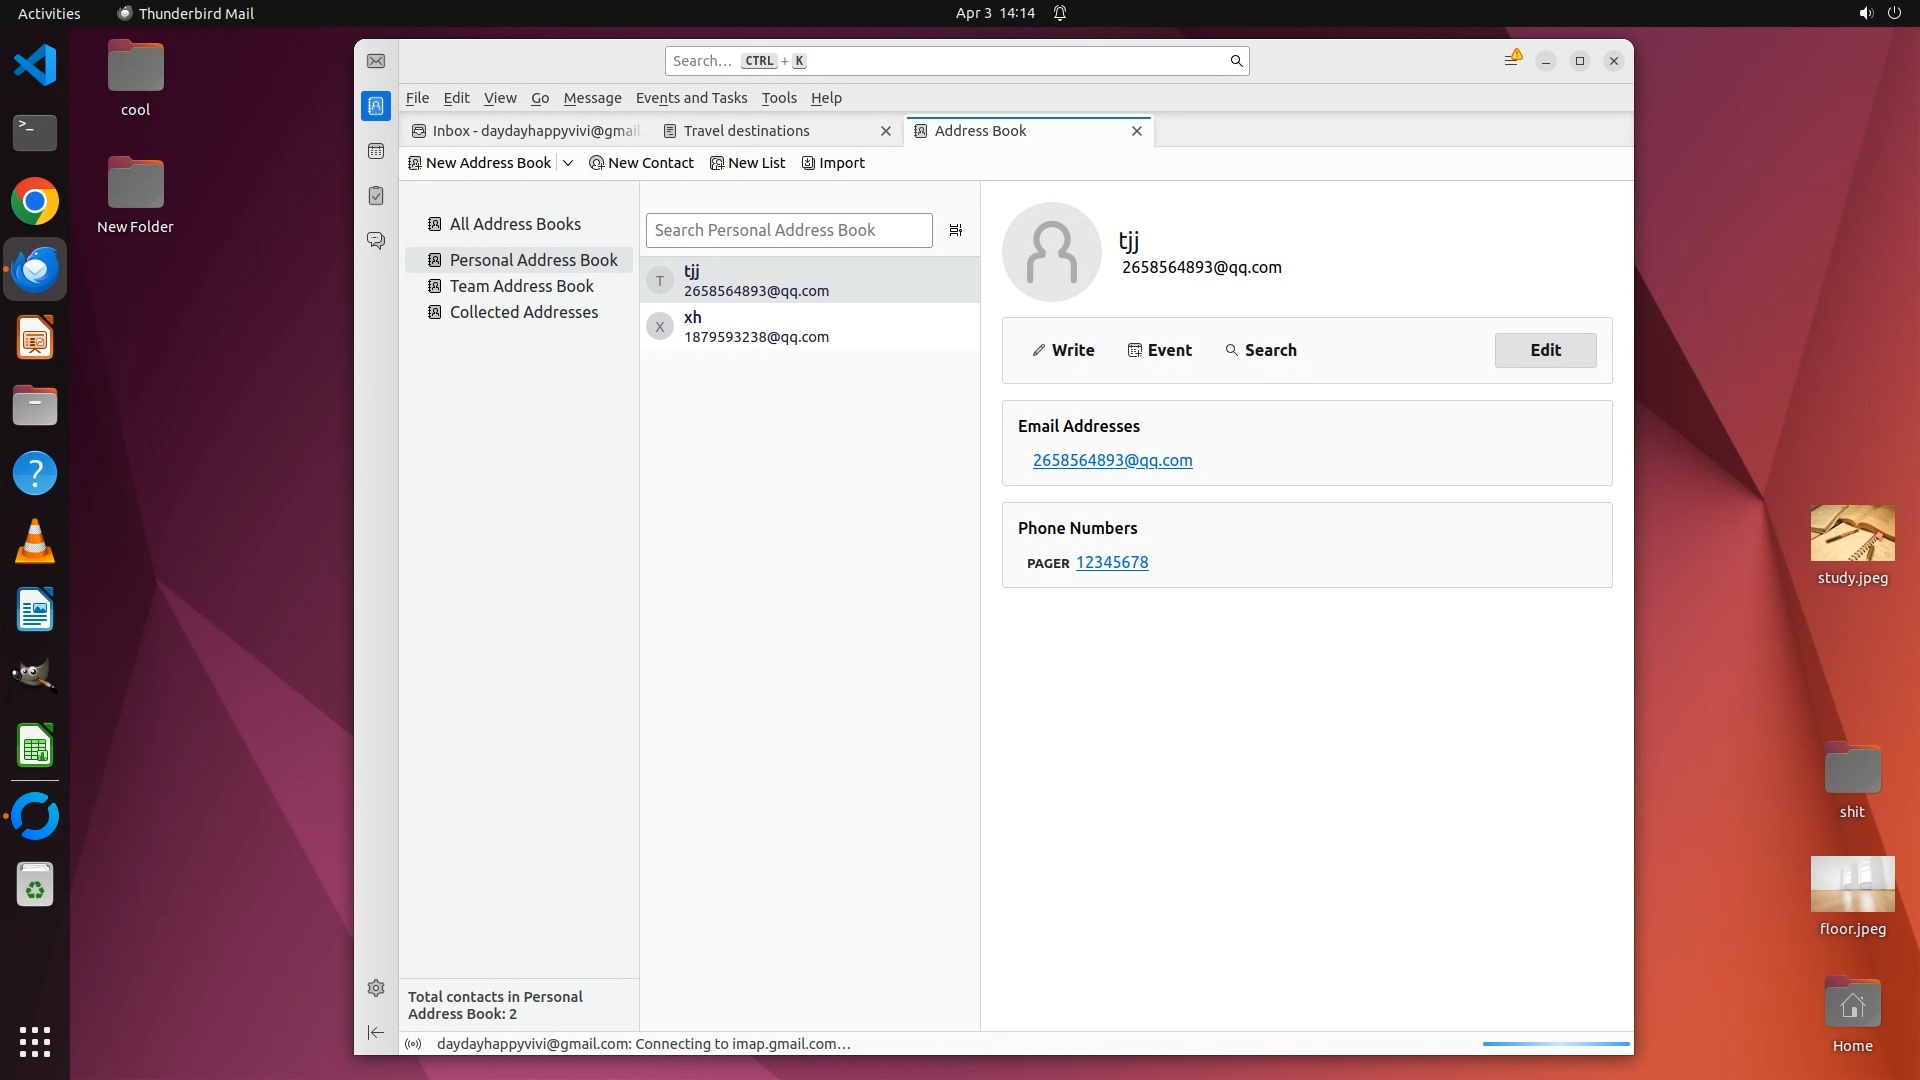
Task: Click online status icon in status bar
Action: pos(413,1044)
